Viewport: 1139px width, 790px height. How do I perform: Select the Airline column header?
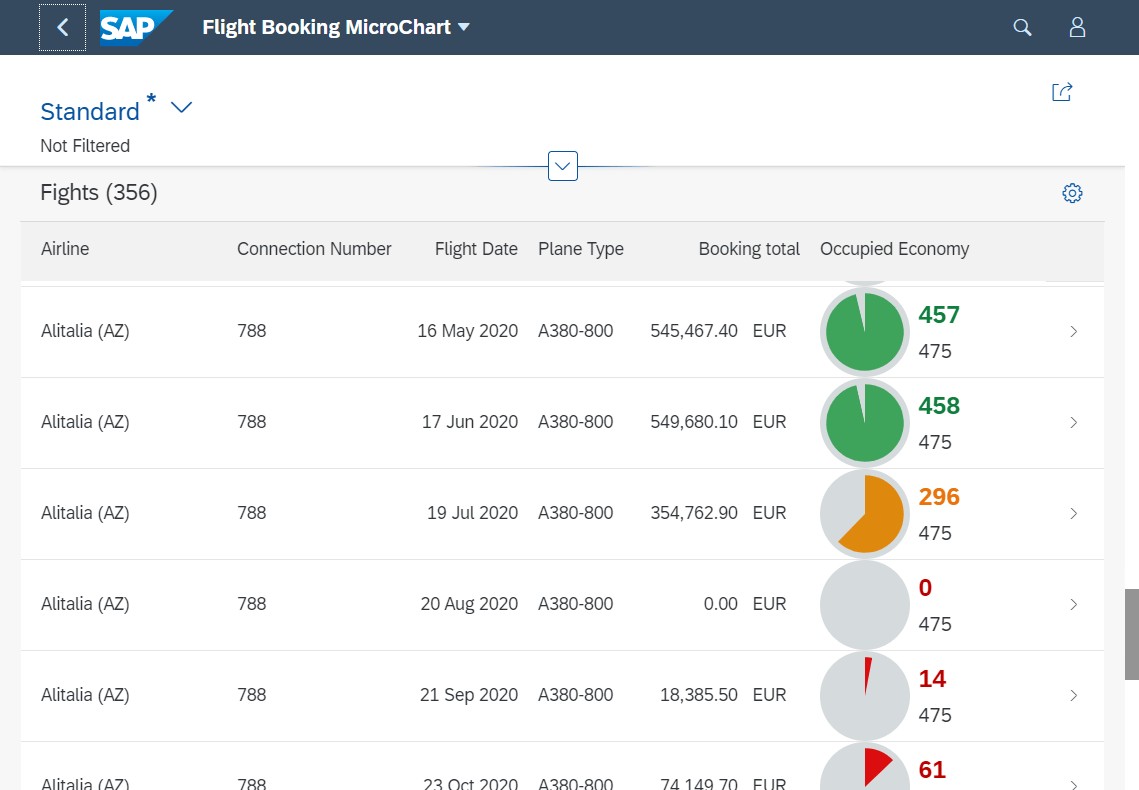coord(65,248)
